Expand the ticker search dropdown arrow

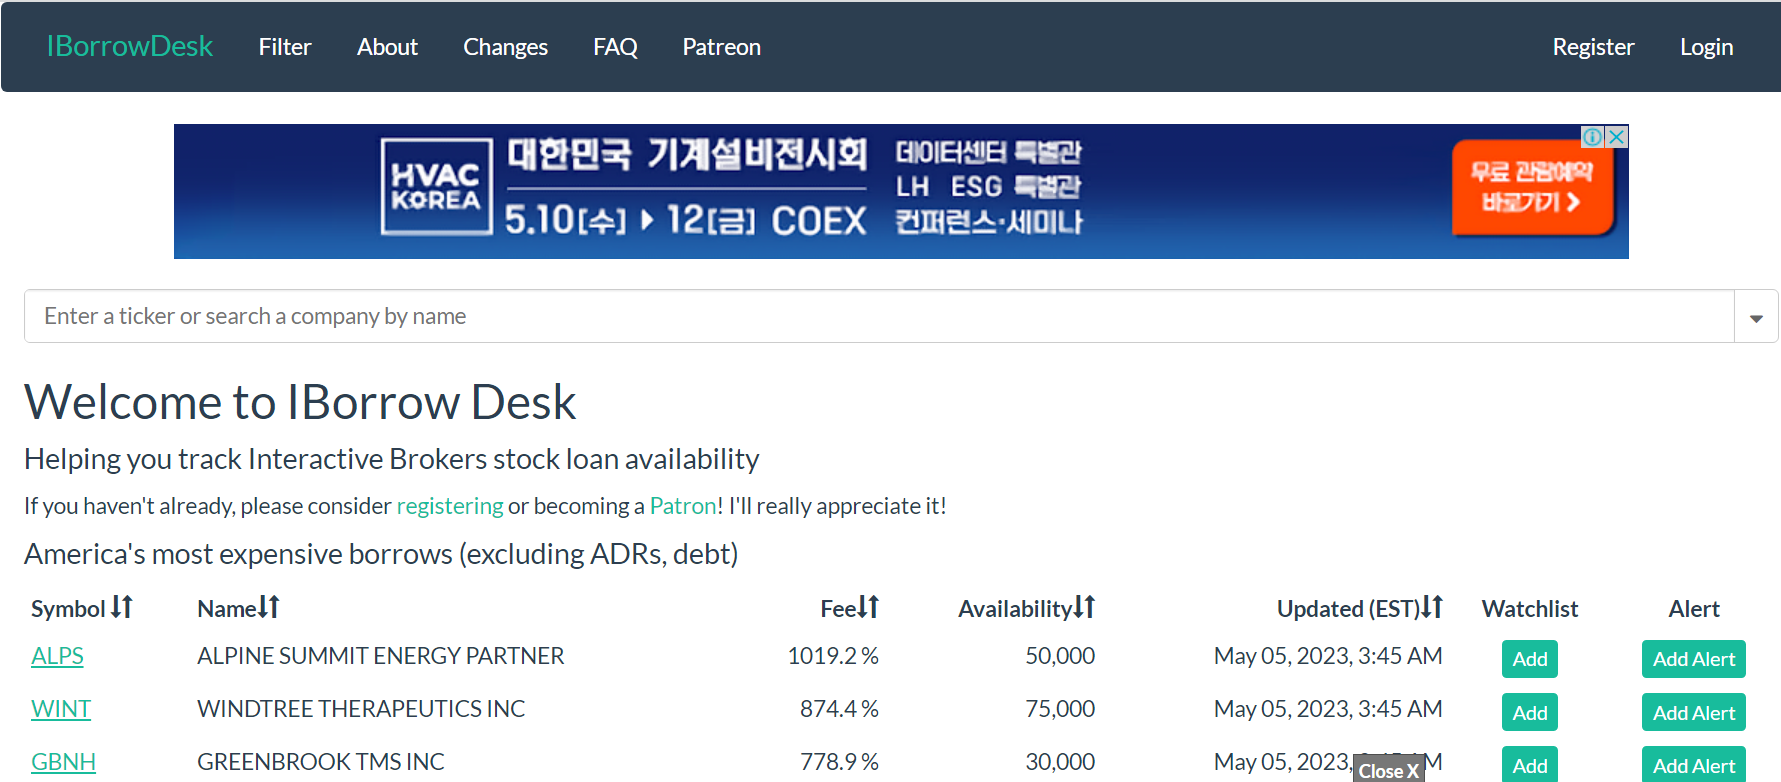(1756, 317)
